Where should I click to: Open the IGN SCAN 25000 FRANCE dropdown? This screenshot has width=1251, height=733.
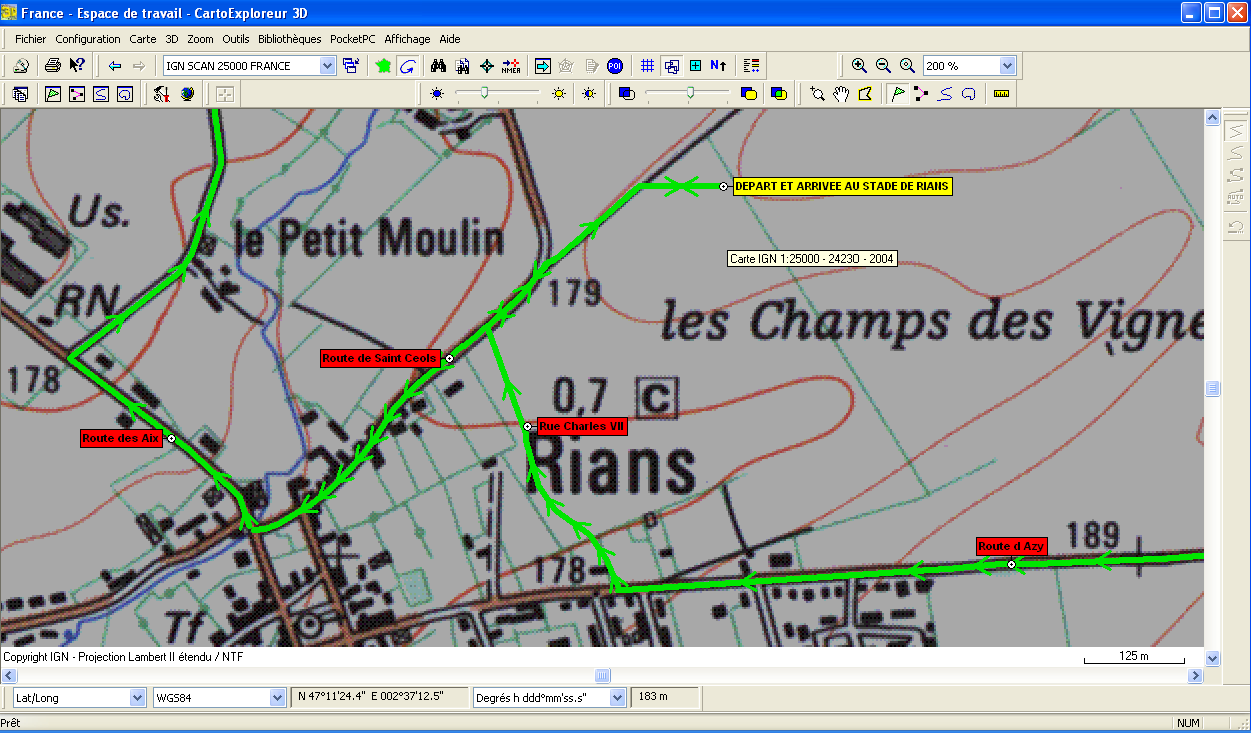[327, 66]
